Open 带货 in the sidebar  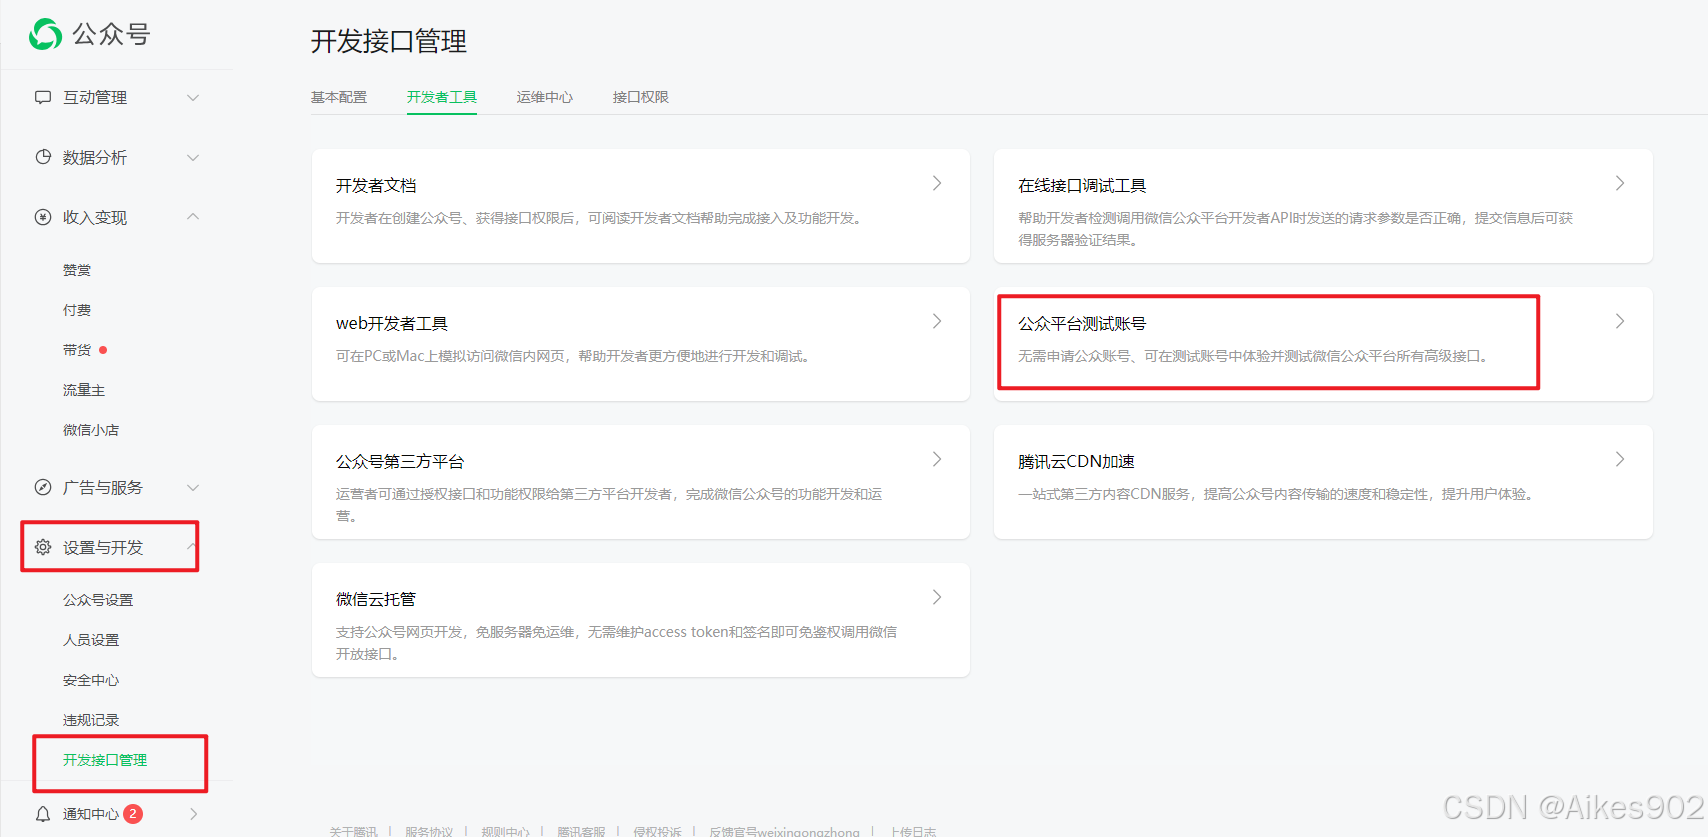click(x=77, y=350)
